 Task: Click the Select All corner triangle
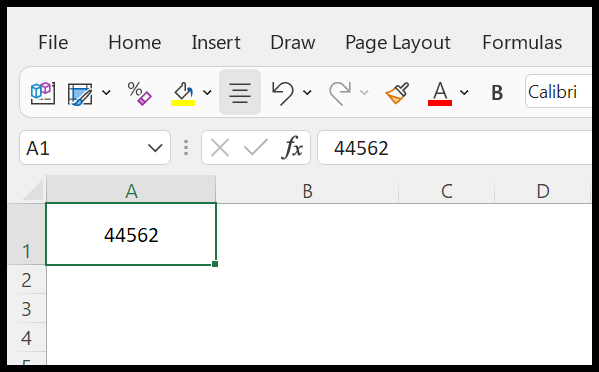pos(34,190)
